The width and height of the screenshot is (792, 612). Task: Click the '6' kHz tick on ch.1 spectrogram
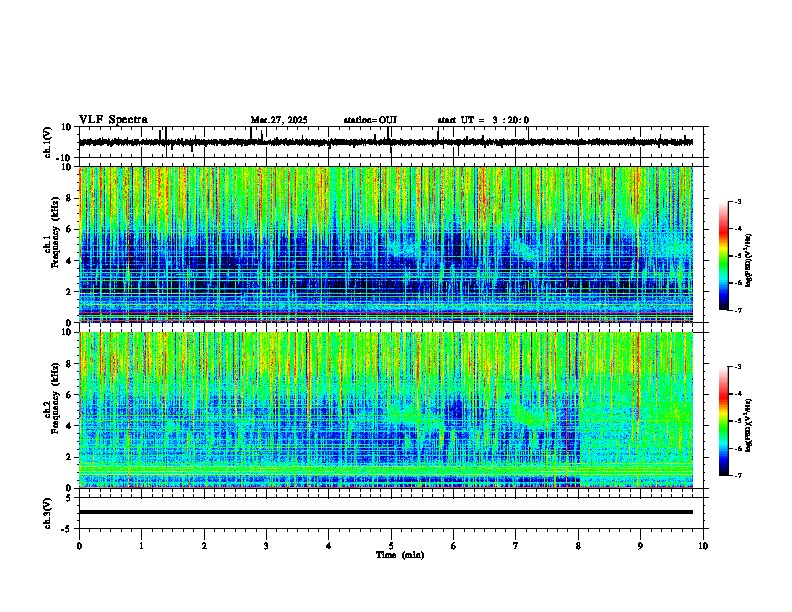69,230
